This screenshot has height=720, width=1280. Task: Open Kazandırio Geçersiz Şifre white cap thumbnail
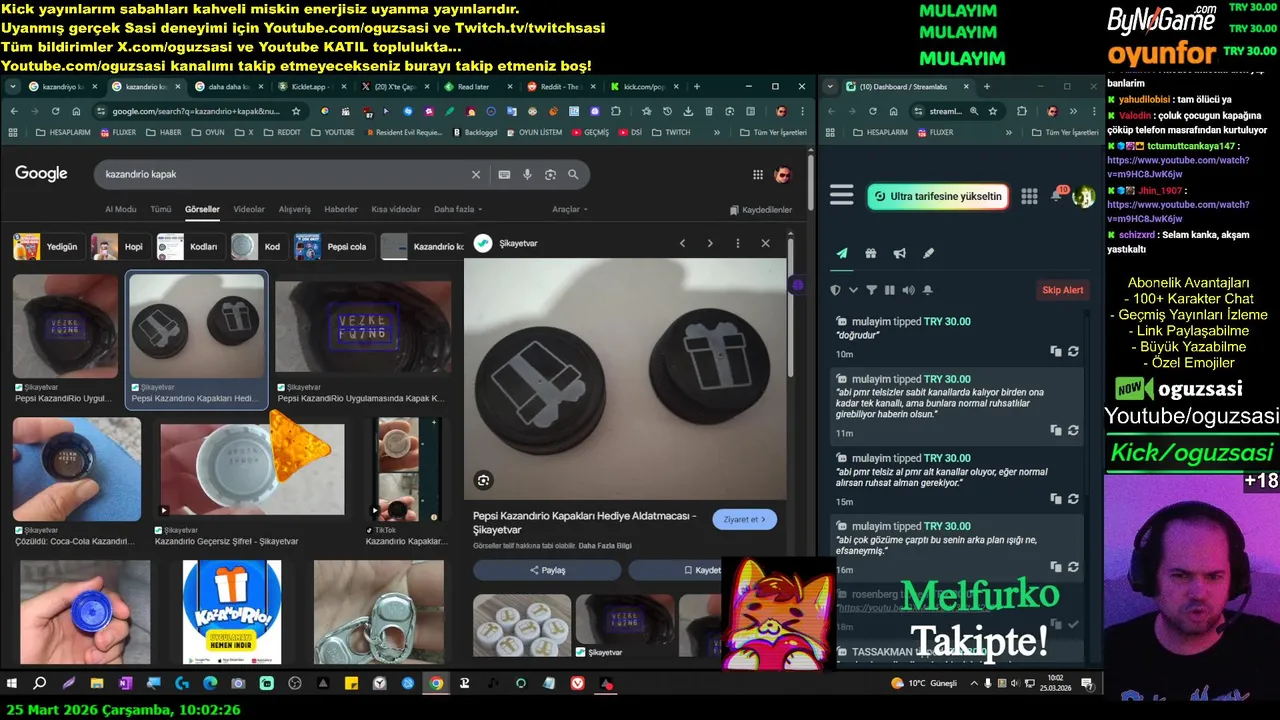click(253, 467)
